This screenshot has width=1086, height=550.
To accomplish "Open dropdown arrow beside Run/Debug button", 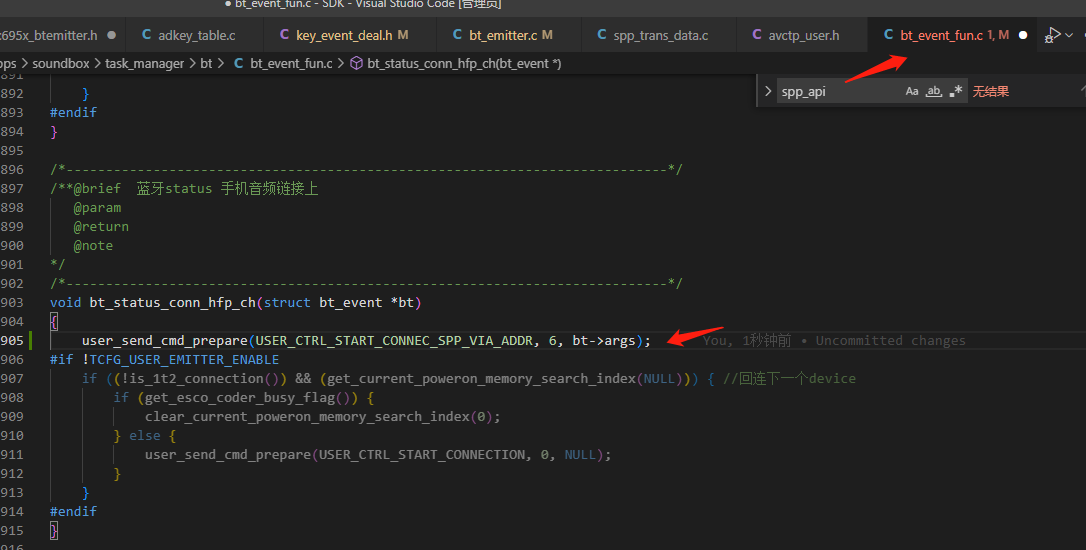I will click(x=1070, y=35).
